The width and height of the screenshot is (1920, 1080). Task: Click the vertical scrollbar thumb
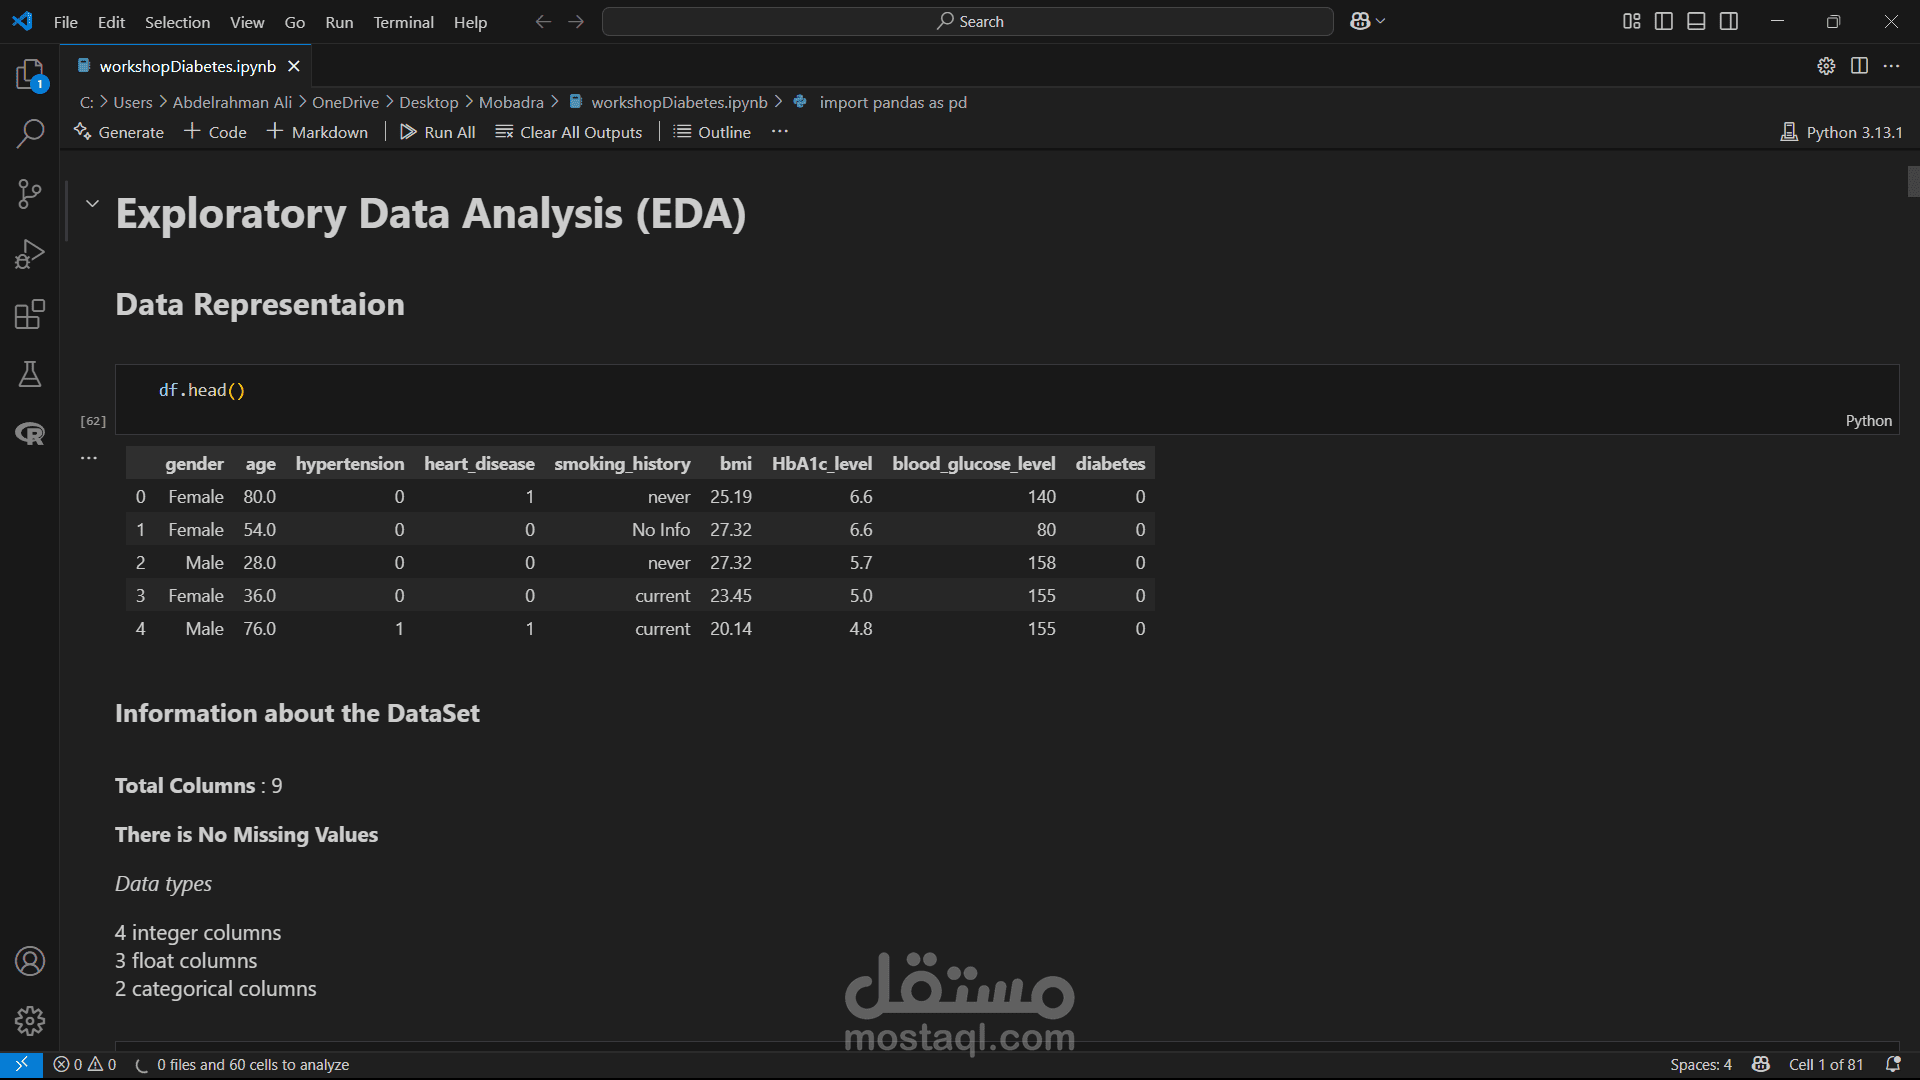1913,181
